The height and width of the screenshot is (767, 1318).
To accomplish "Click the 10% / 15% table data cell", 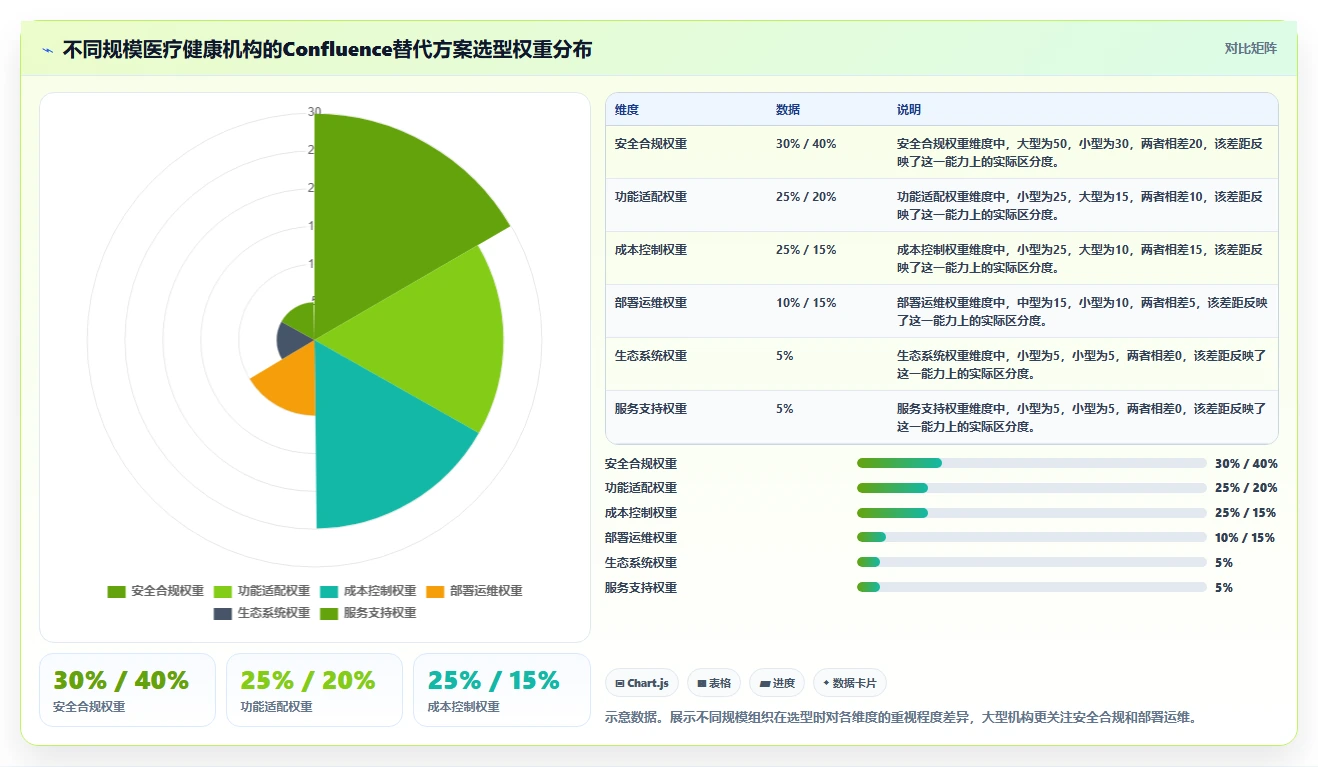I will [x=806, y=303].
